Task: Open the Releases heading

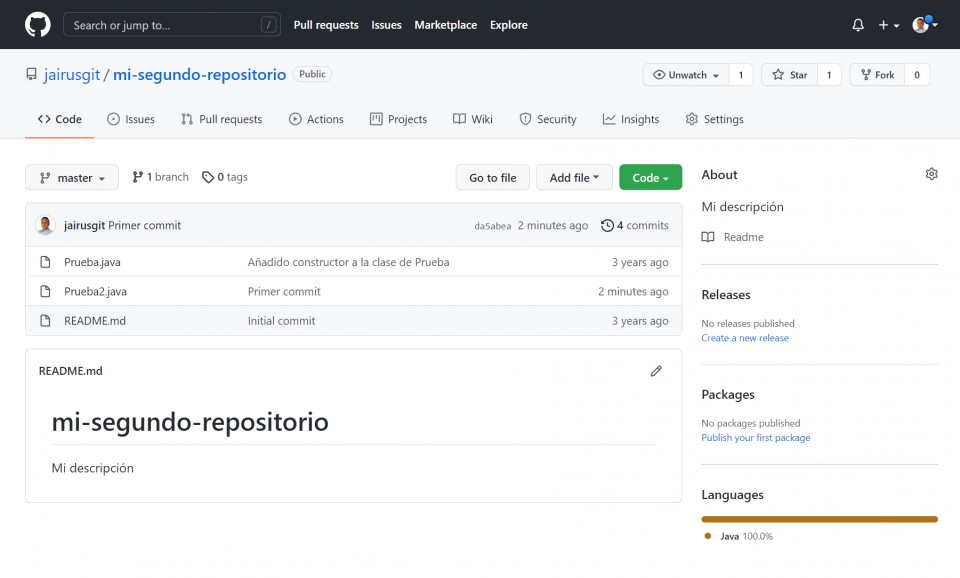Action: pos(726,295)
